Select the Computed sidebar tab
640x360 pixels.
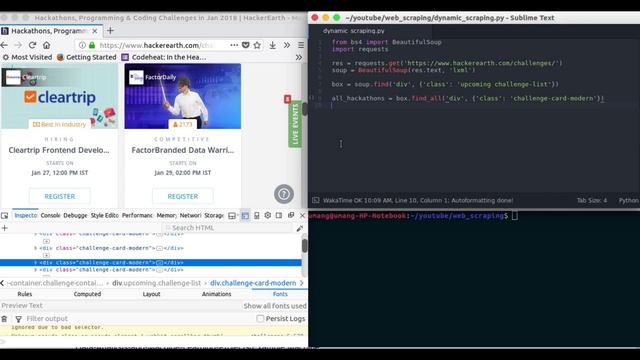[87, 294]
